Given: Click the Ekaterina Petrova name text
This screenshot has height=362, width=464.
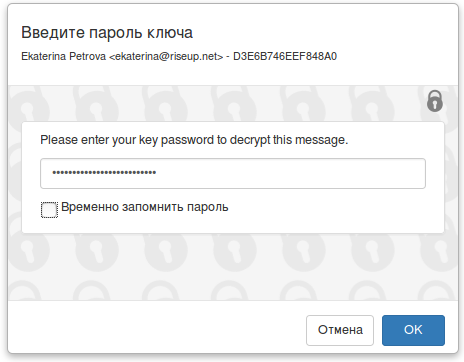Looking at the screenshot, I should (63, 56).
